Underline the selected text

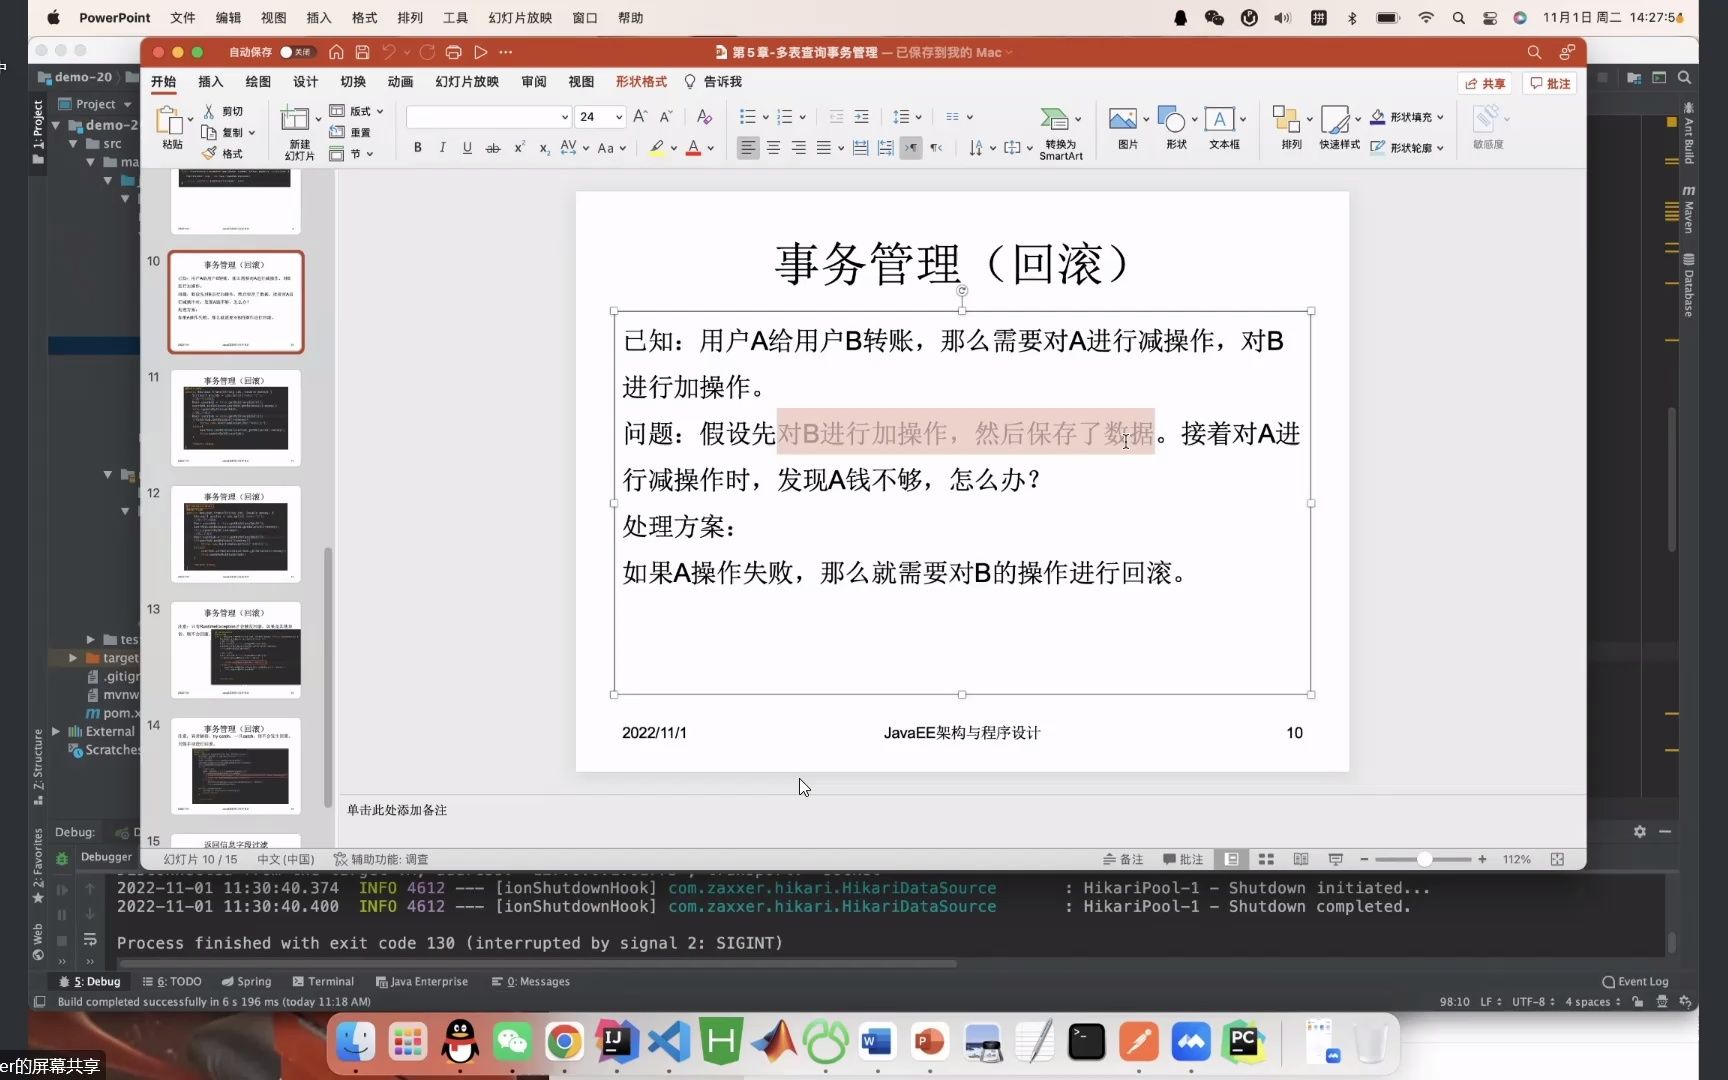pos(467,148)
